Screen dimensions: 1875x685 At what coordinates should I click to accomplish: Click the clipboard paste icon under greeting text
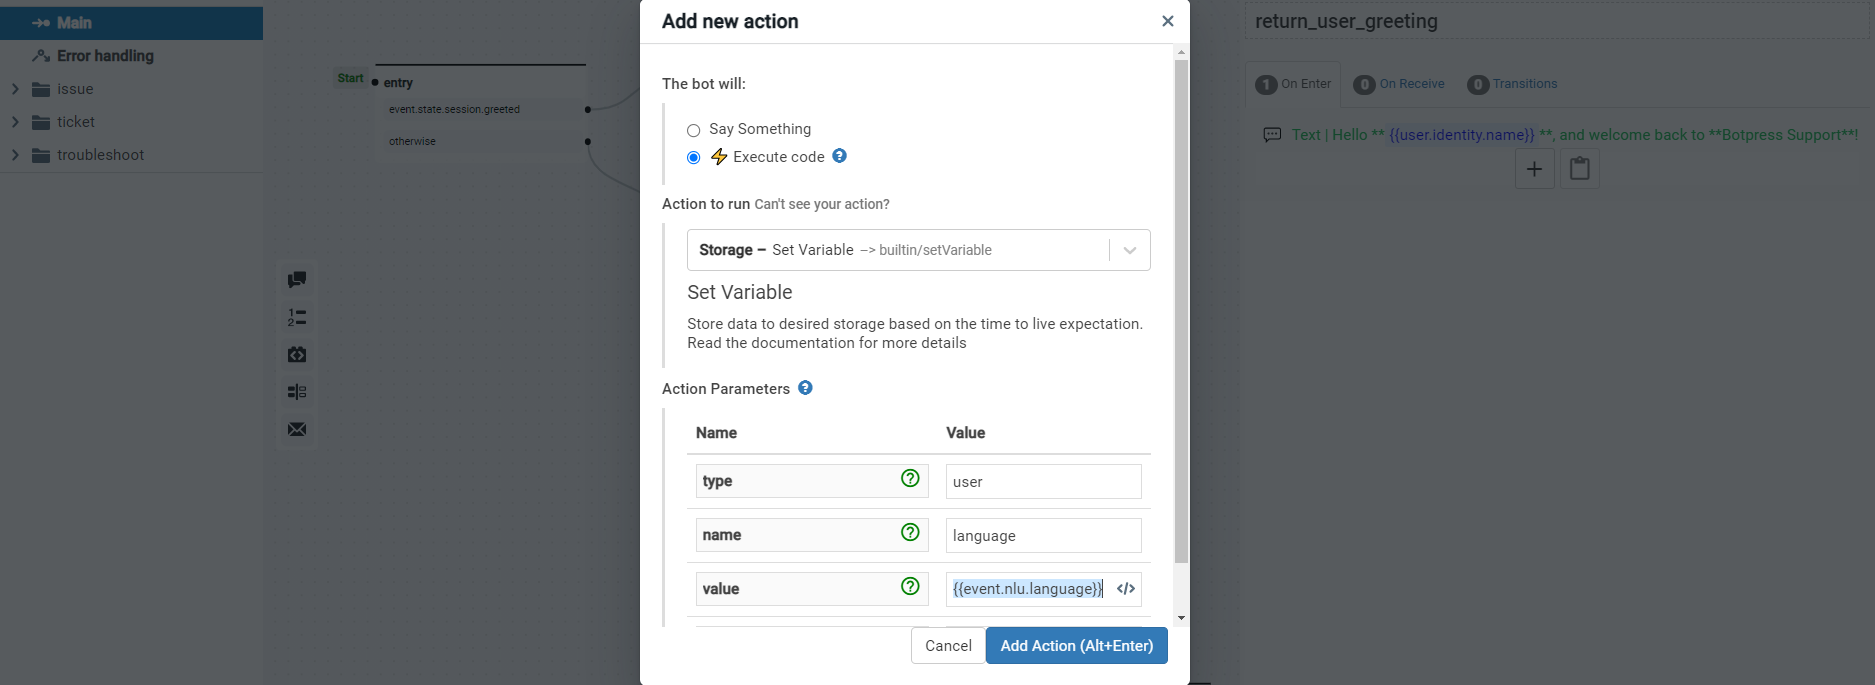(1580, 169)
